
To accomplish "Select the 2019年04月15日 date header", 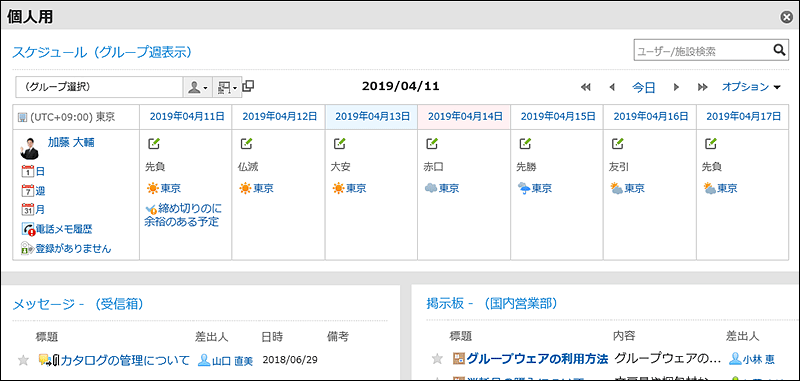I will tap(558, 117).
